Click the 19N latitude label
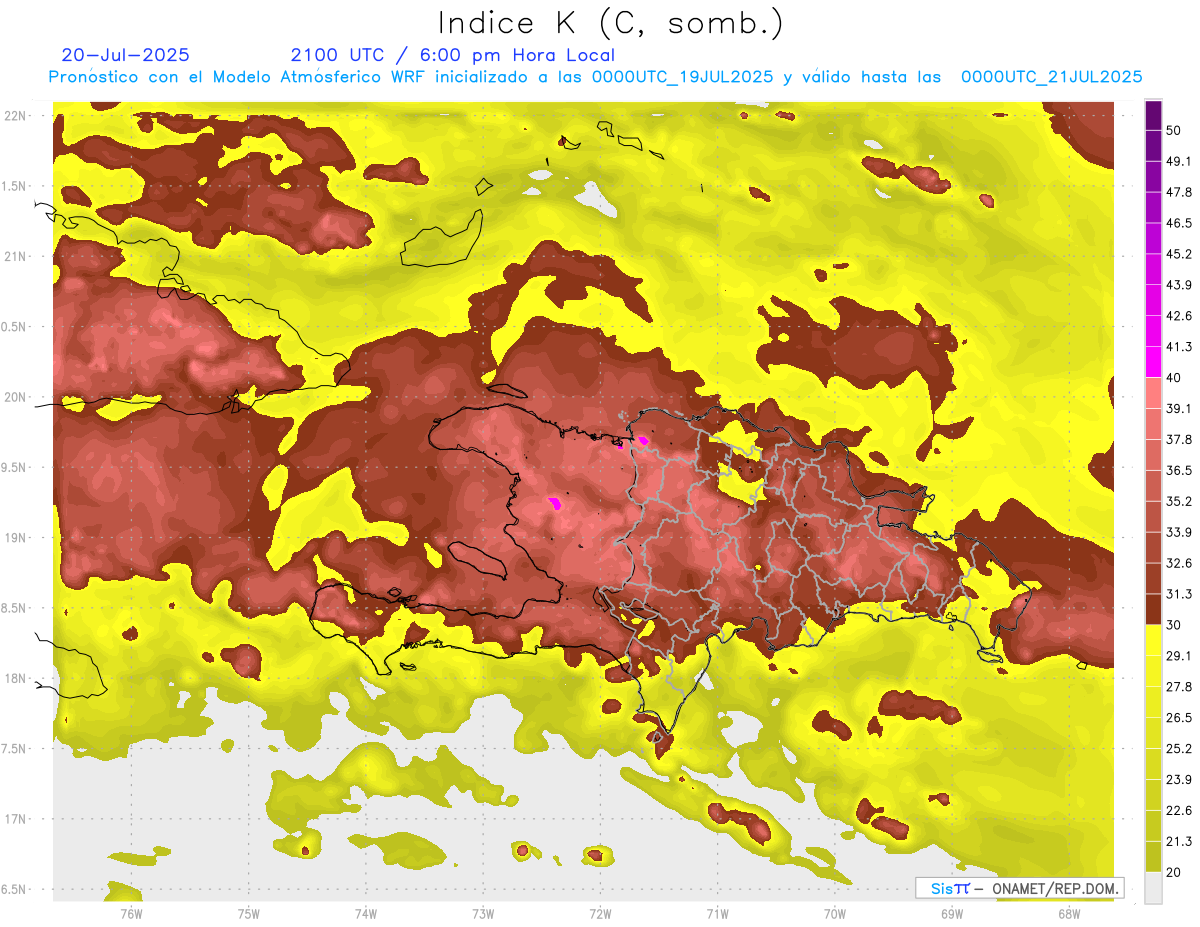 17,537
